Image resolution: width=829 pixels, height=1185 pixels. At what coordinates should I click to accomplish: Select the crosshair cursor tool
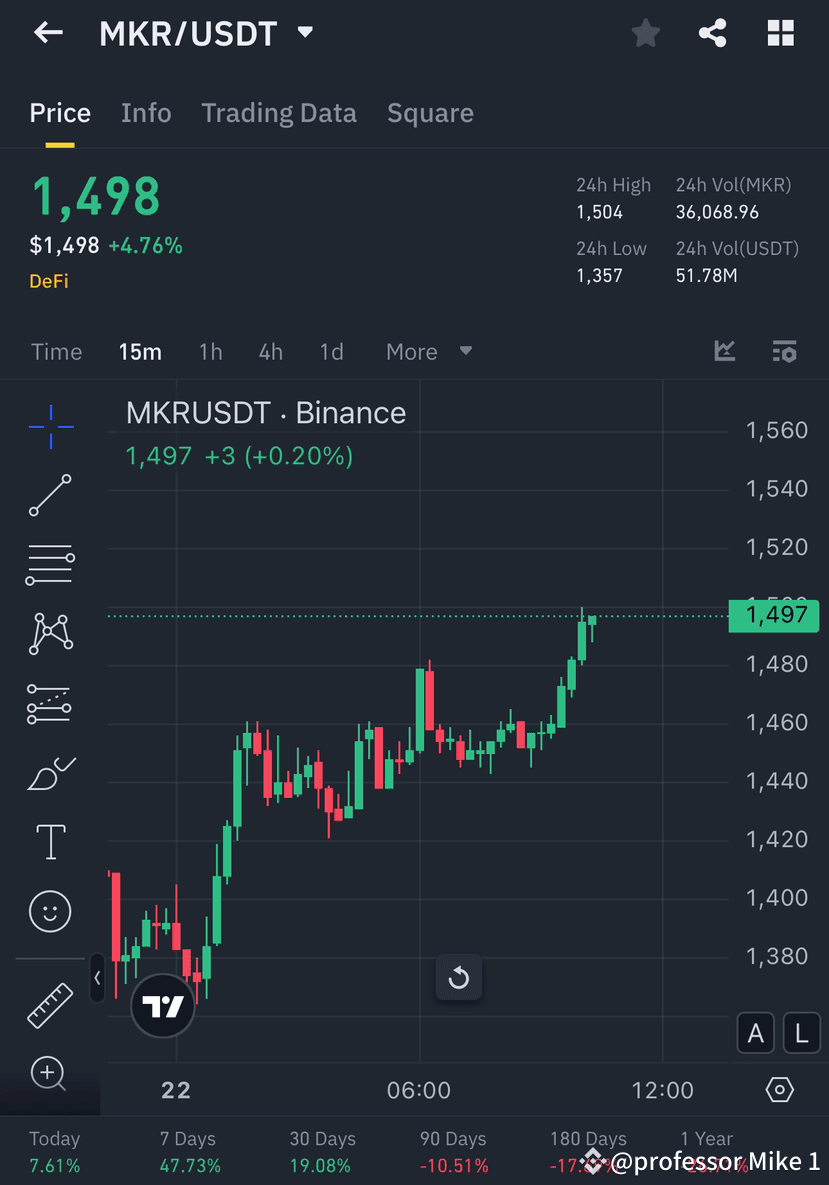50,426
